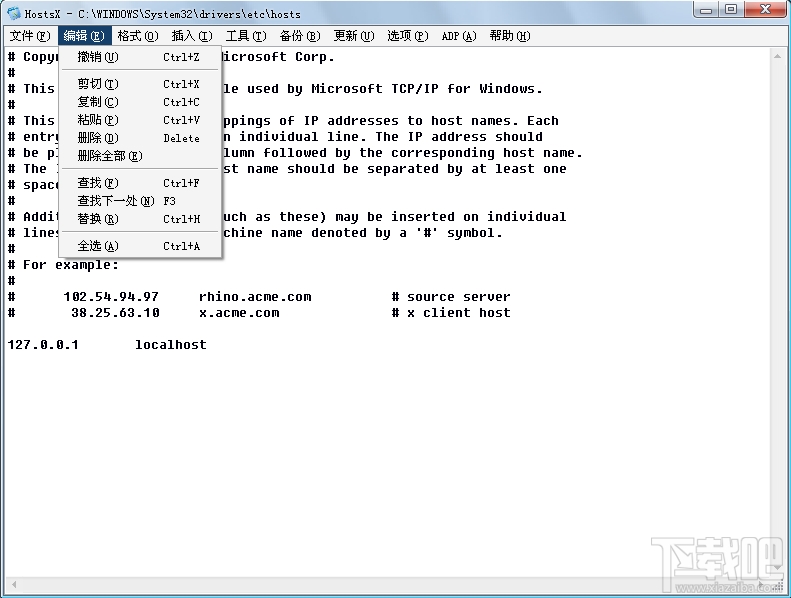Click the '38.25.63.10' IP text

115,313
